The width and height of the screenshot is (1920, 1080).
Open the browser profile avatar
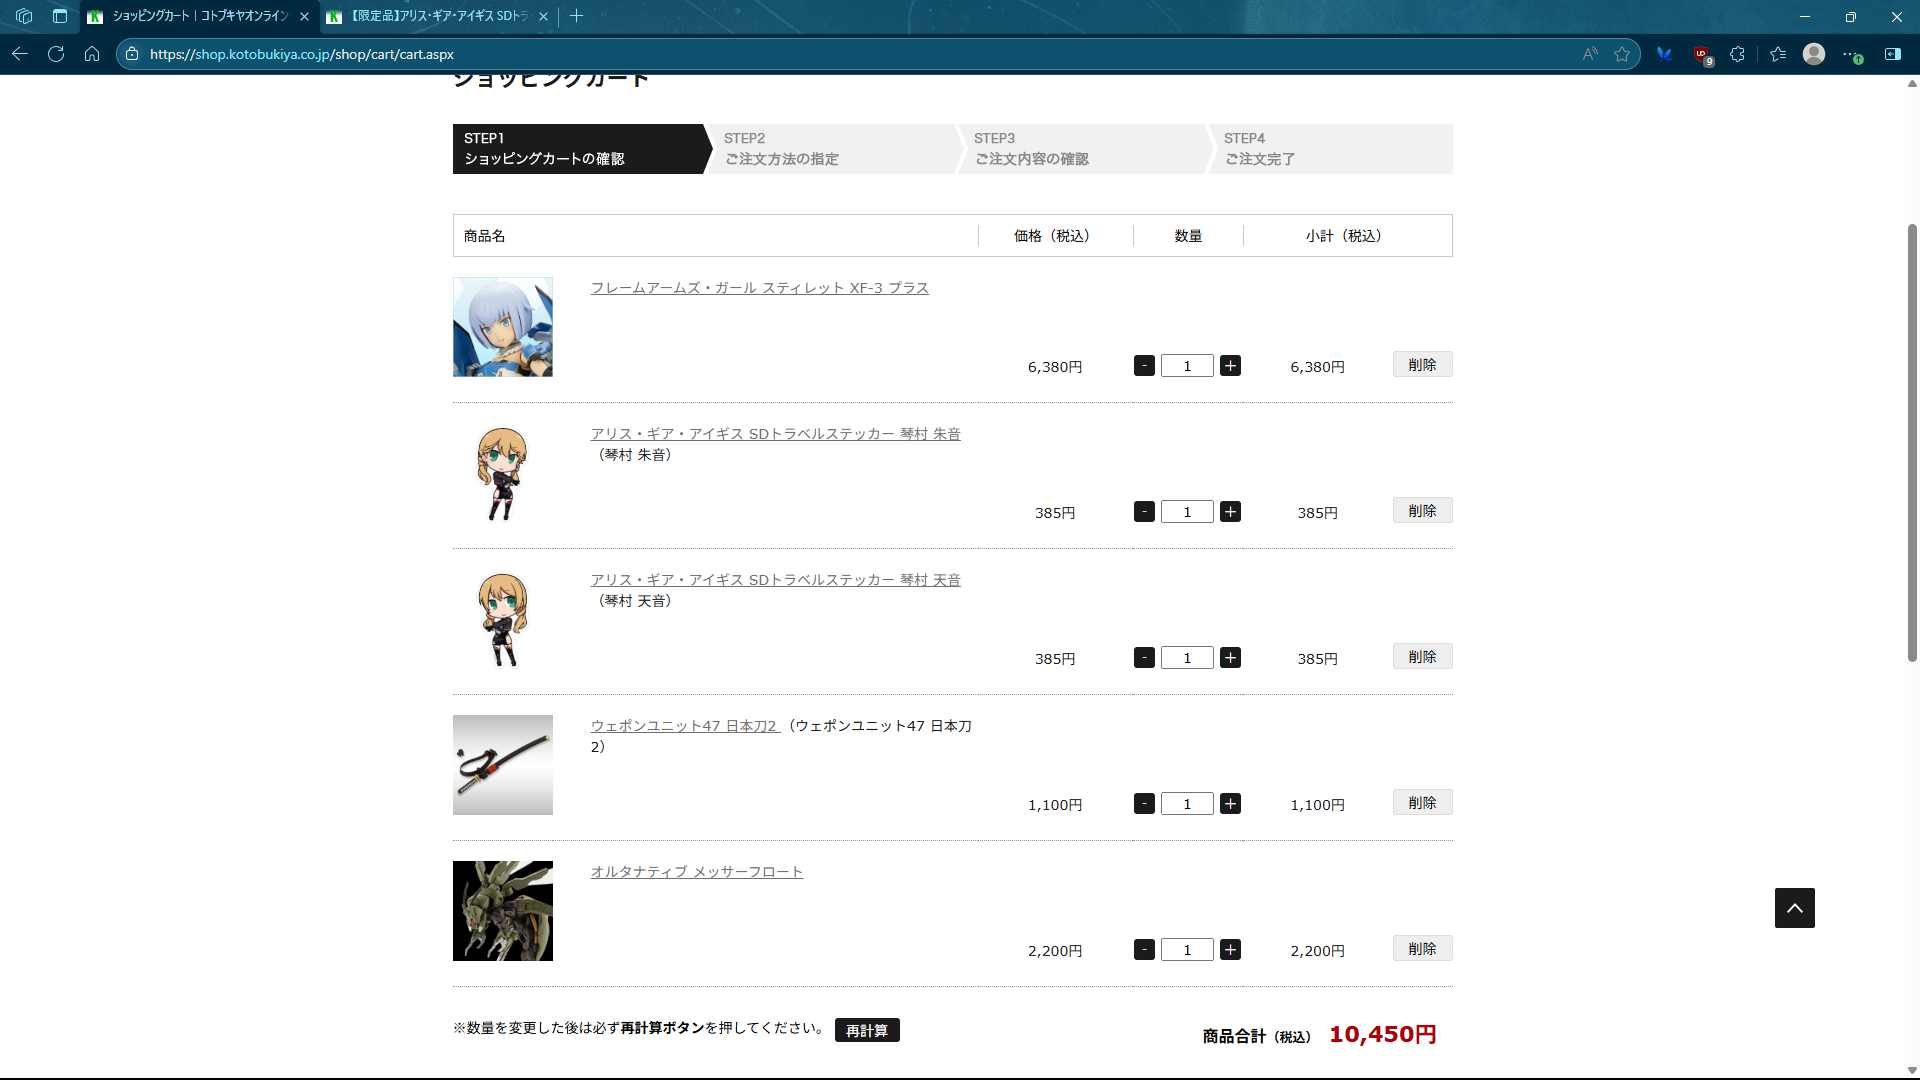pyautogui.click(x=1814, y=54)
